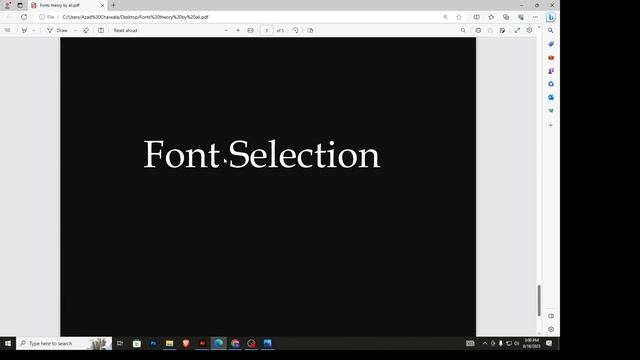Open Windows notification center

click(549, 343)
